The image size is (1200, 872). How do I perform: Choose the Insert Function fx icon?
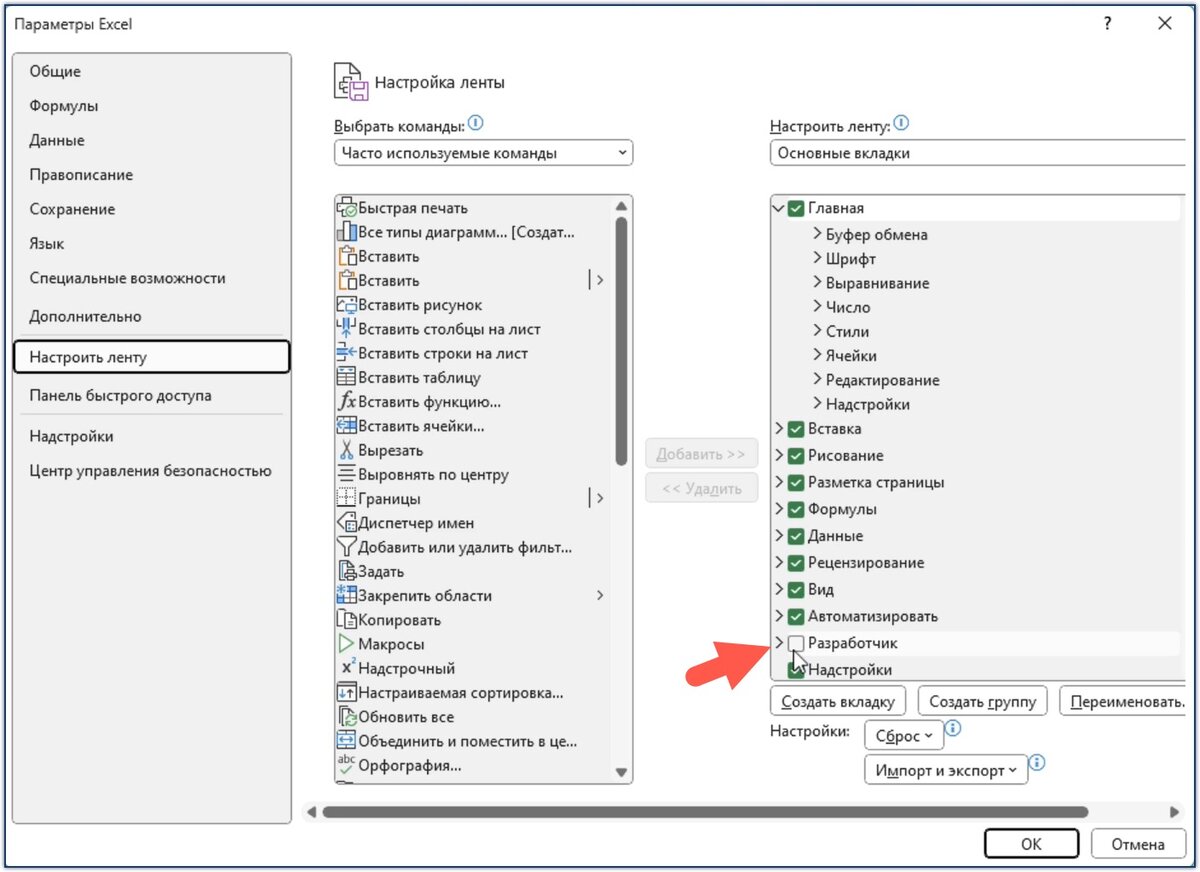[347, 402]
